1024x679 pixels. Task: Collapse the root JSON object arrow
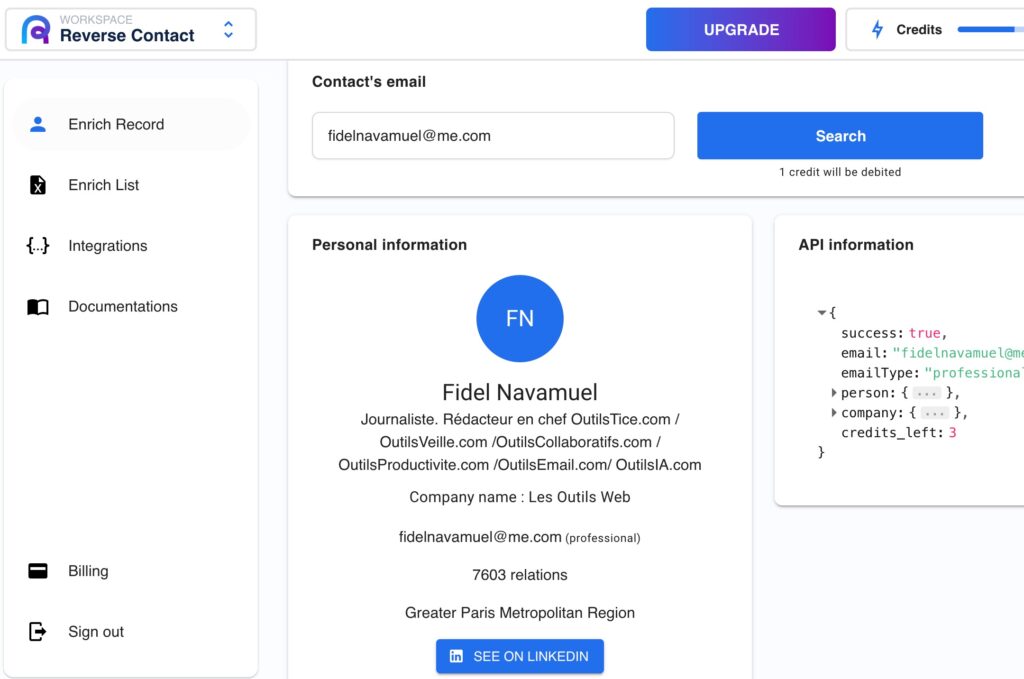tap(822, 313)
